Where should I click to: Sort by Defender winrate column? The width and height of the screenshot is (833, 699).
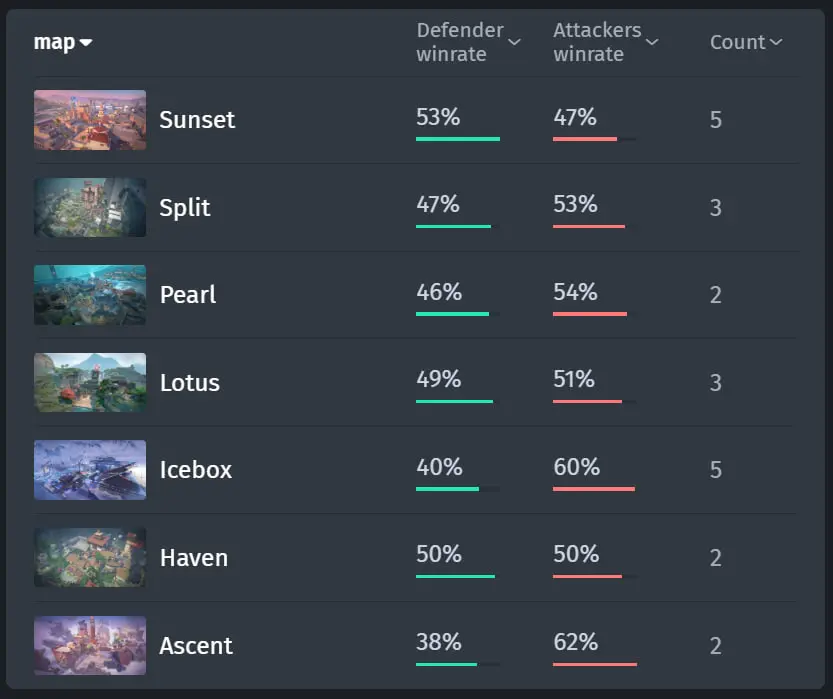pos(469,42)
